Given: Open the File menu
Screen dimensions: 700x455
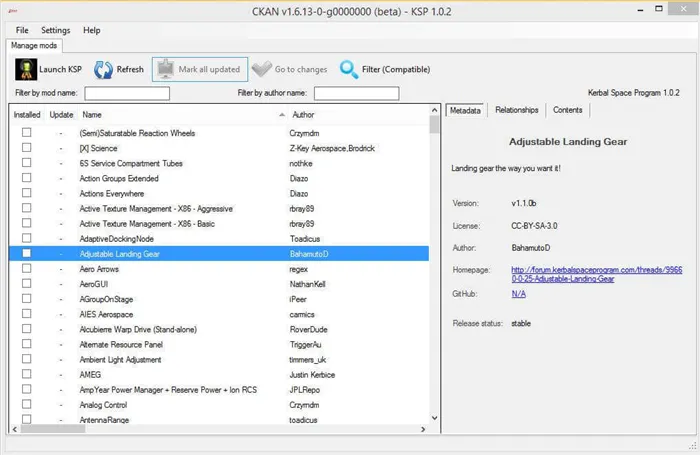Looking at the screenshot, I should [x=22, y=30].
